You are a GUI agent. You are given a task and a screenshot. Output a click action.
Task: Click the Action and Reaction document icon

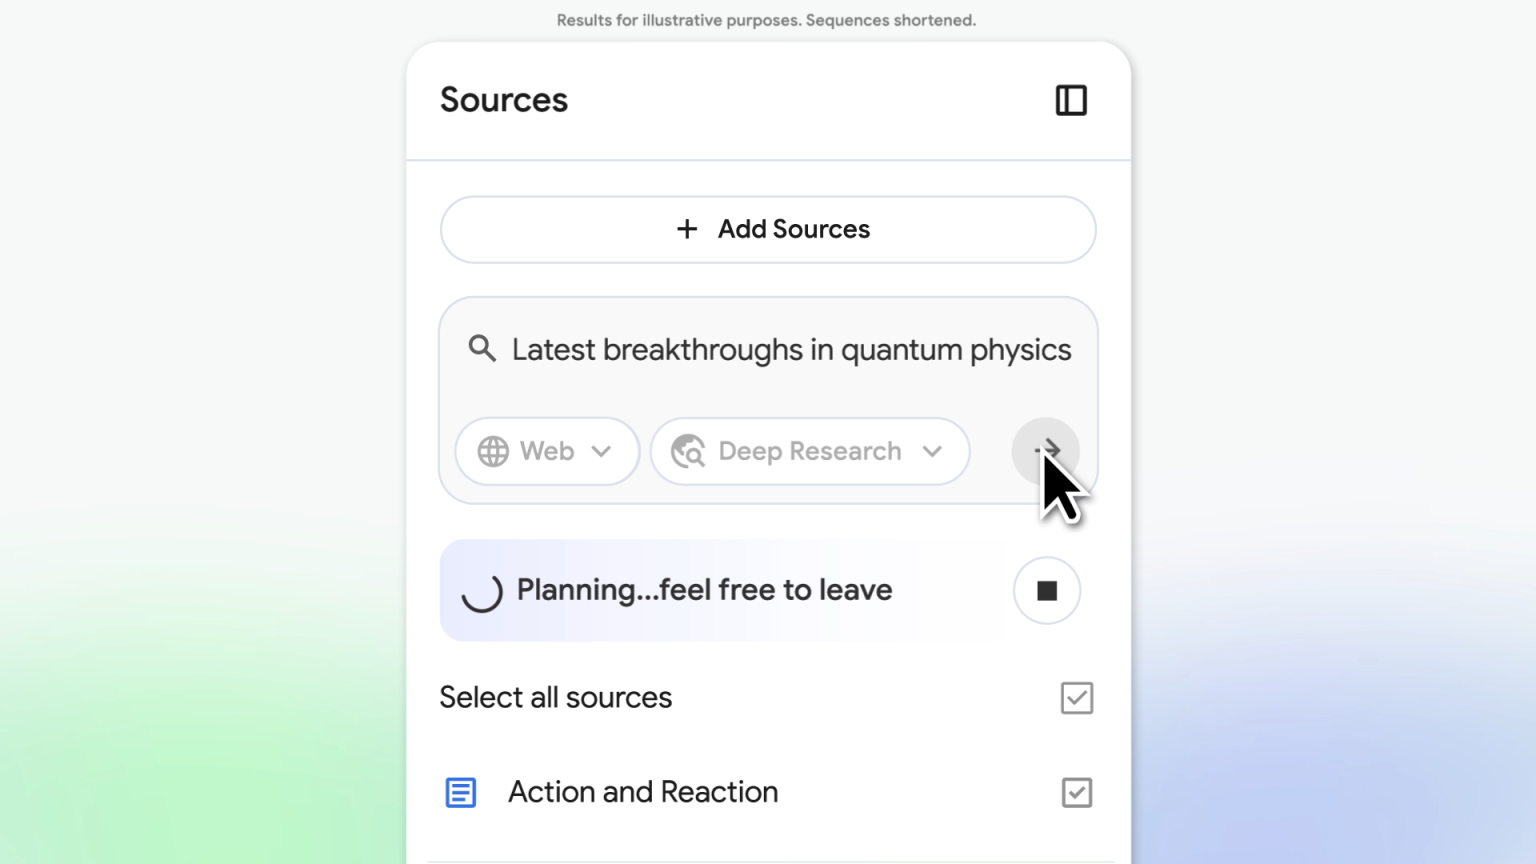460,793
